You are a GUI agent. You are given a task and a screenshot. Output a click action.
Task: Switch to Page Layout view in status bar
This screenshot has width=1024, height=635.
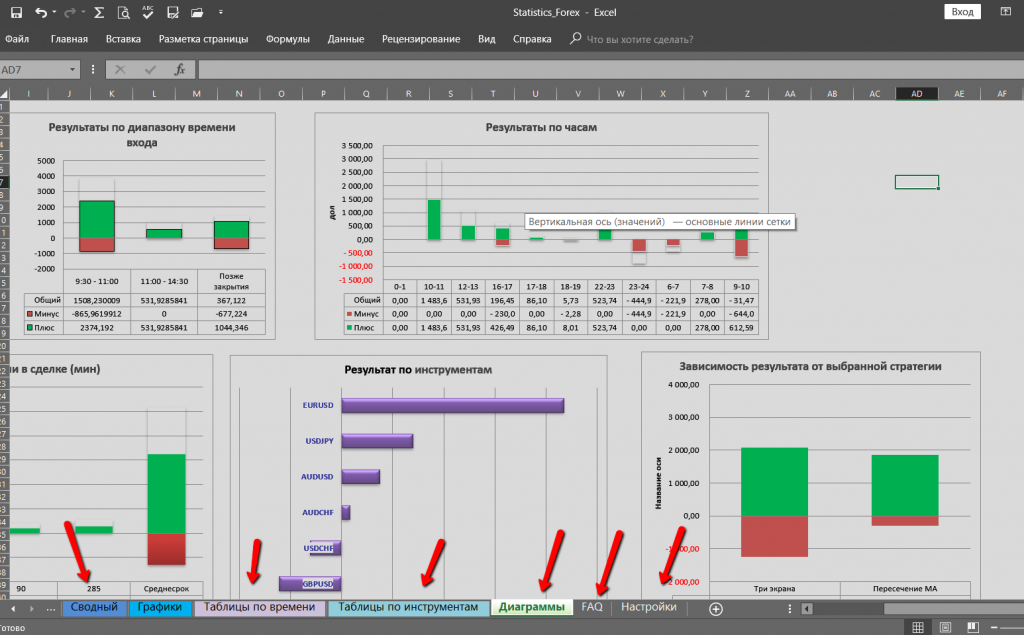(x=945, y=627)
